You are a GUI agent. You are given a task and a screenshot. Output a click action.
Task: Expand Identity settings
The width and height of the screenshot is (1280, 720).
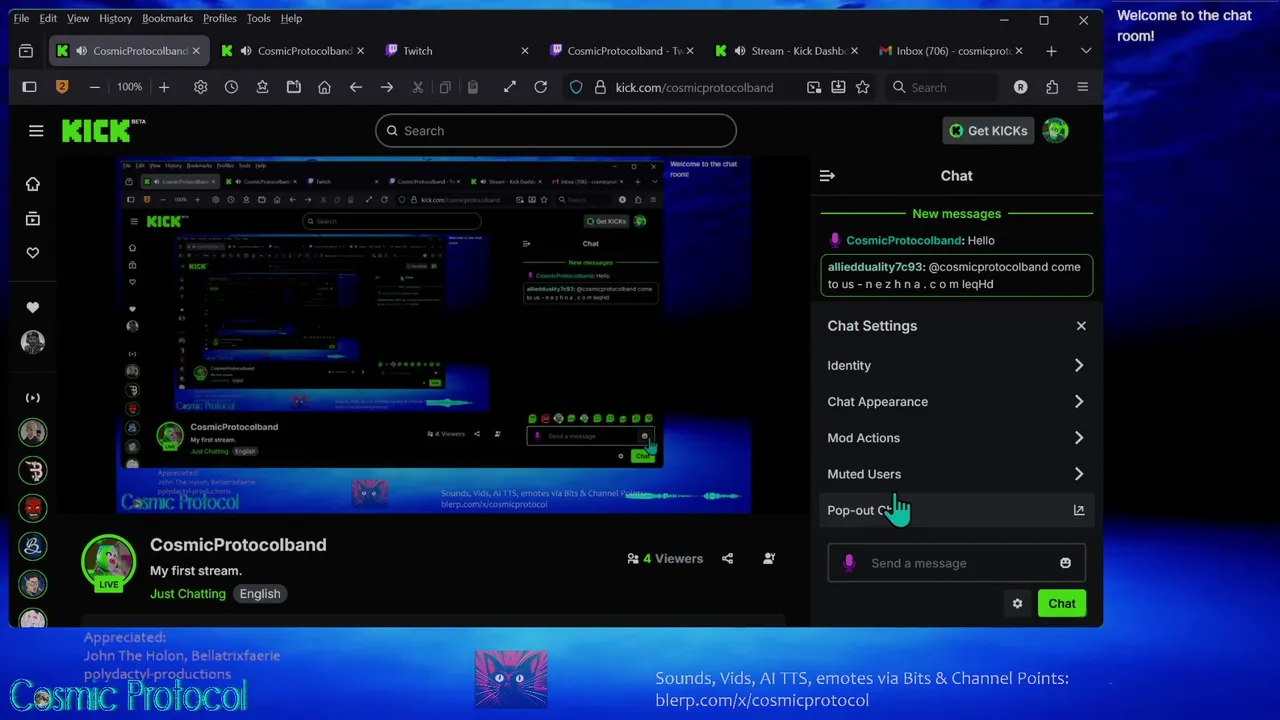click(x=956, y=366)
